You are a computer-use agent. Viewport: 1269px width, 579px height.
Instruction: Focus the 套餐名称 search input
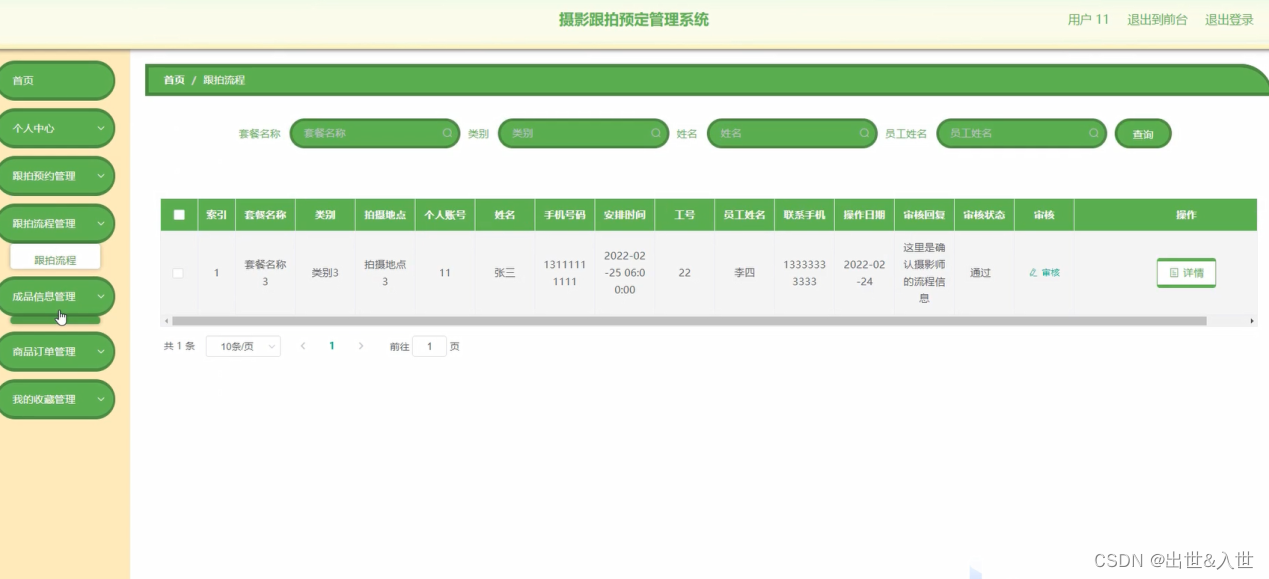pos(374,133)
